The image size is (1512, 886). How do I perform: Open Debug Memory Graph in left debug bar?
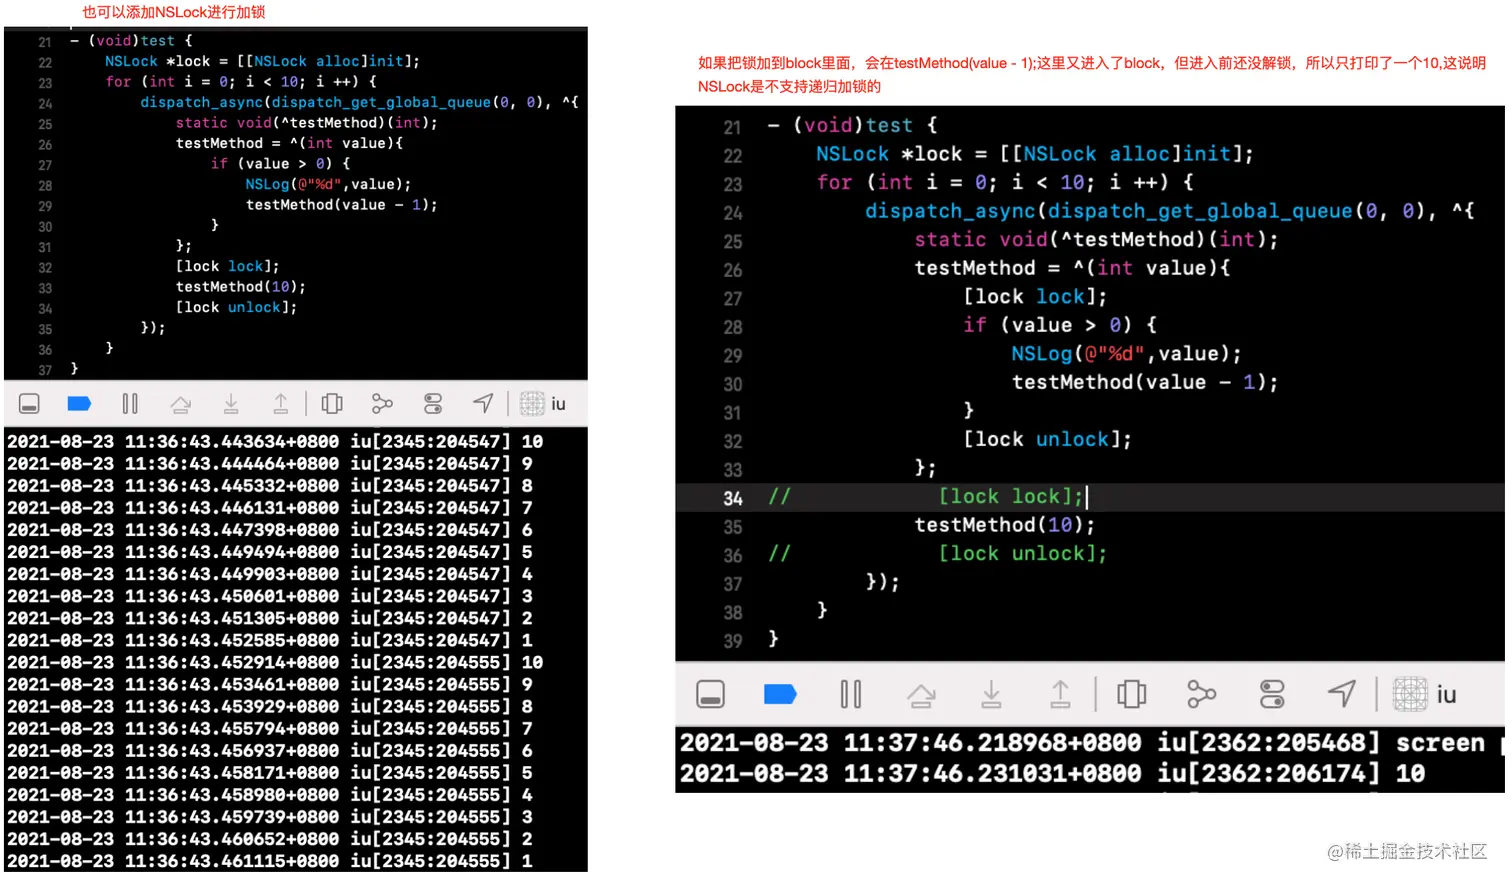pyautogui.click(x=382, y=404)
